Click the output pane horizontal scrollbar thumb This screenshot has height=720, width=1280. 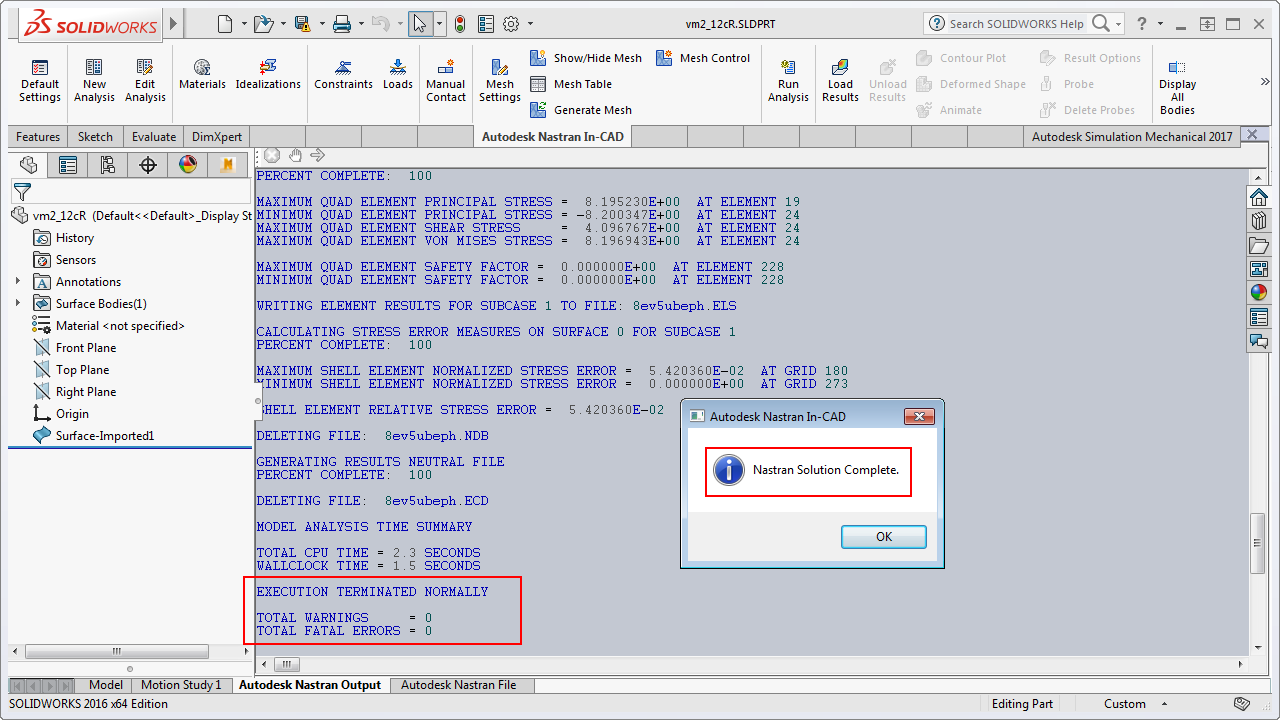[286, 664]
